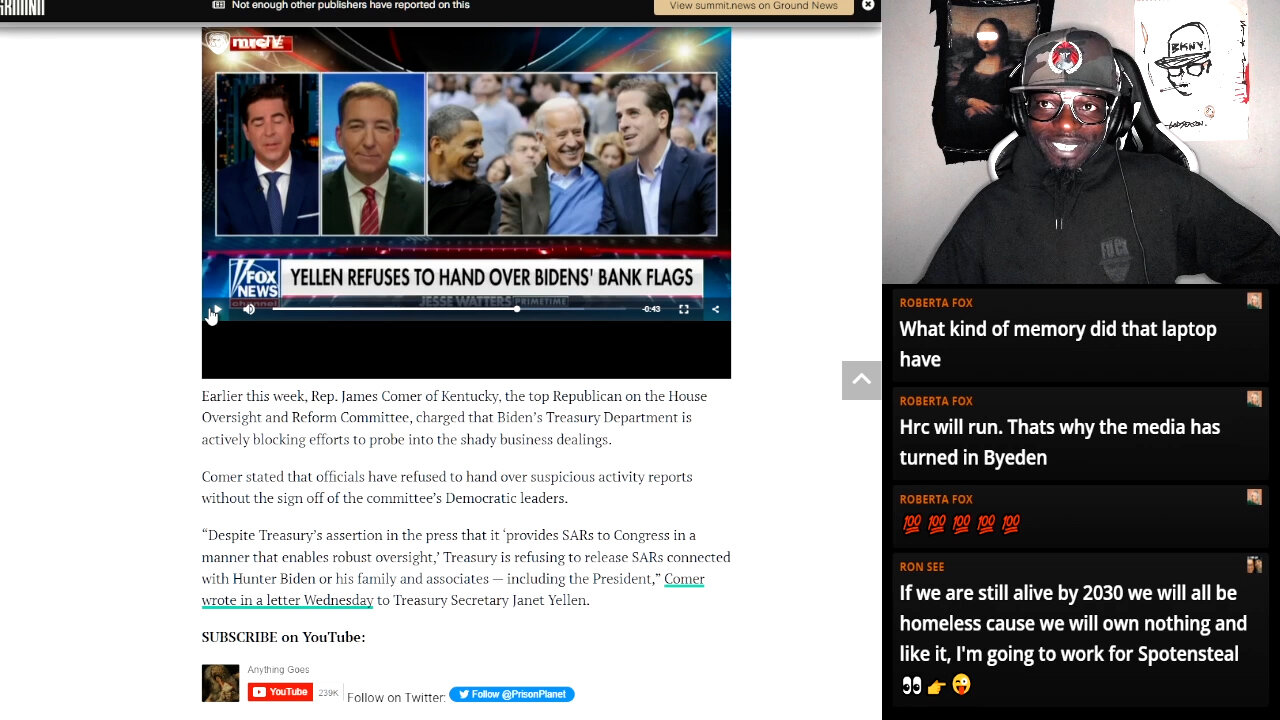Click the 239K subscriber count
This screenshot has width=1280, height=720.
[x=328, y=693]
